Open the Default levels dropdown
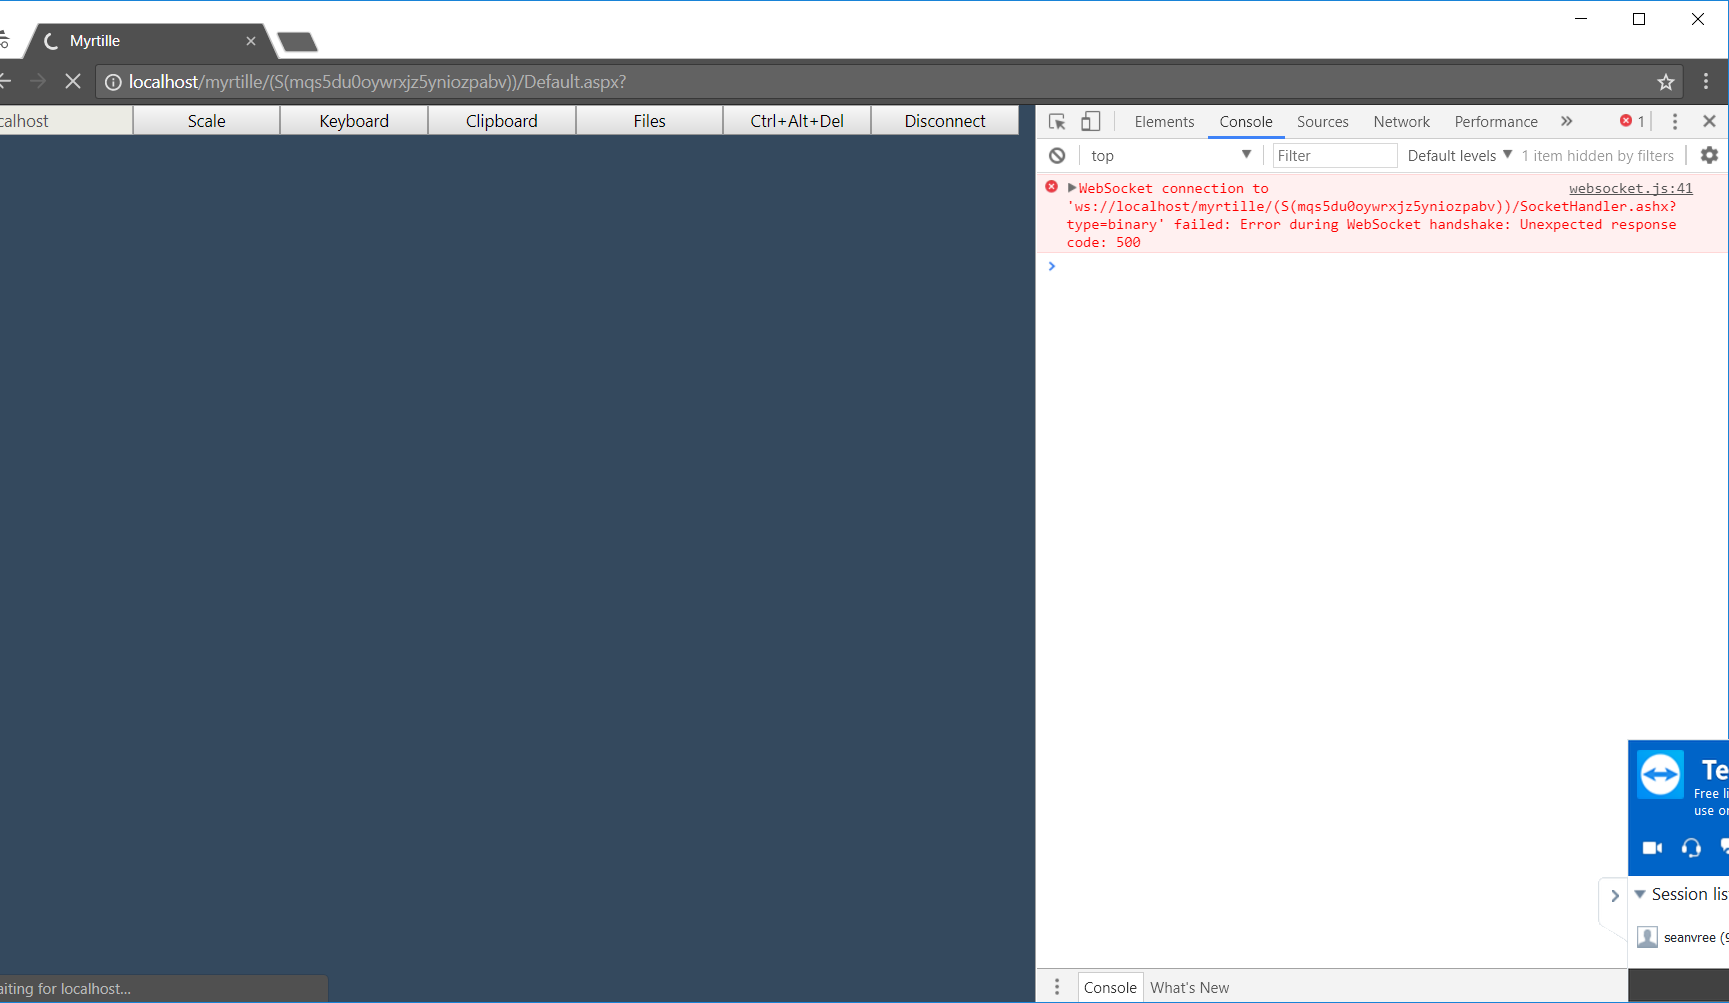Screen dimensions: 1729x1003 point(1458,155)
